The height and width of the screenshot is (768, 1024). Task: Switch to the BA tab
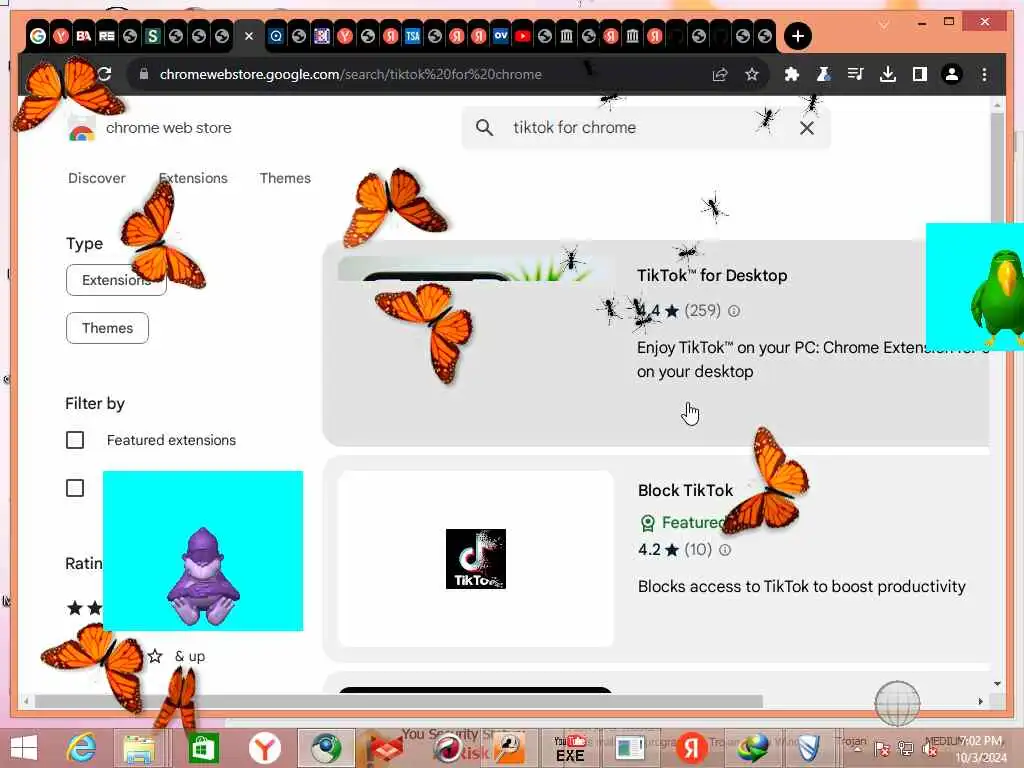(84, 36)
